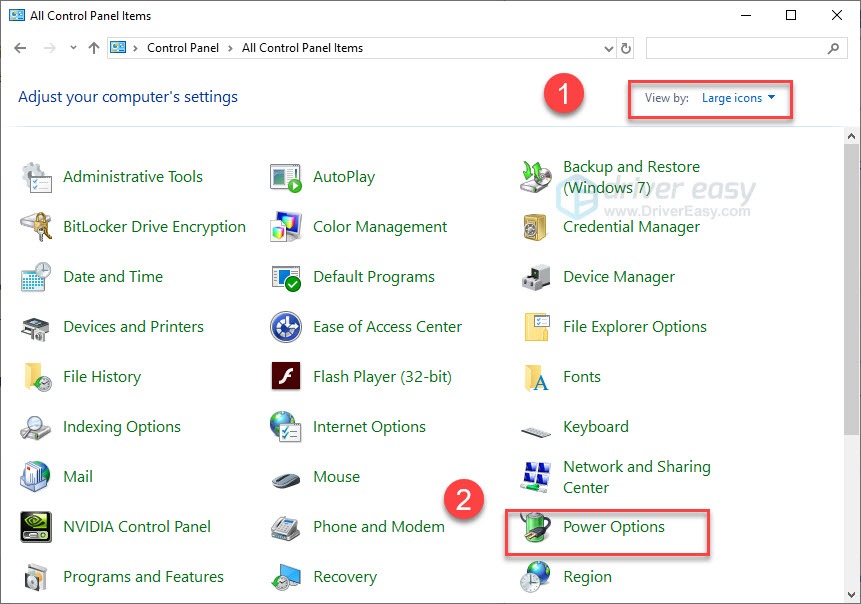Open the Internet Options icon
This screenshot has width=861, height=604.
[286, 427]
